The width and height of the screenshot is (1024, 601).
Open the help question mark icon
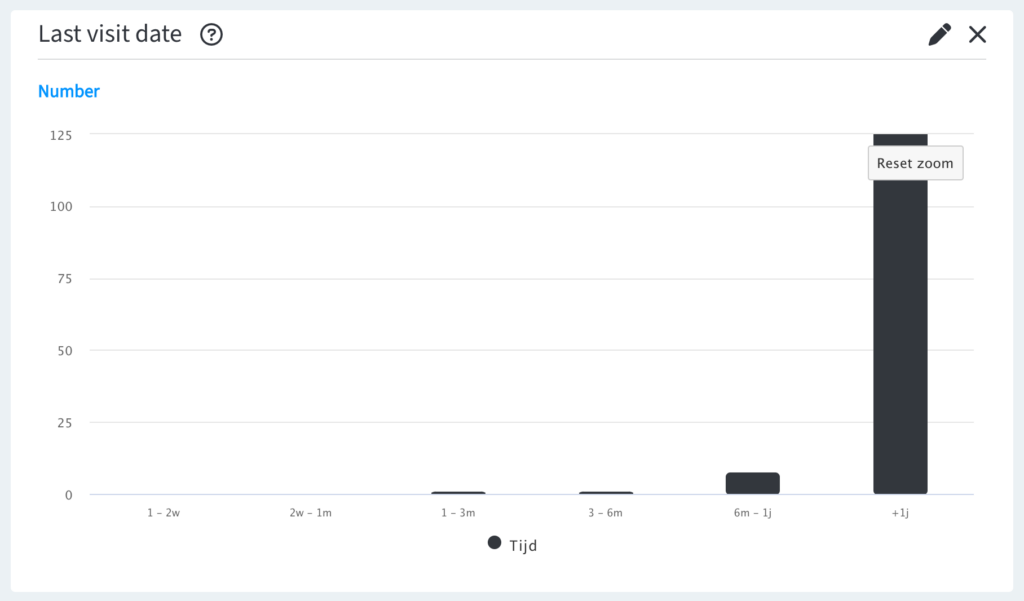point(211,34)
